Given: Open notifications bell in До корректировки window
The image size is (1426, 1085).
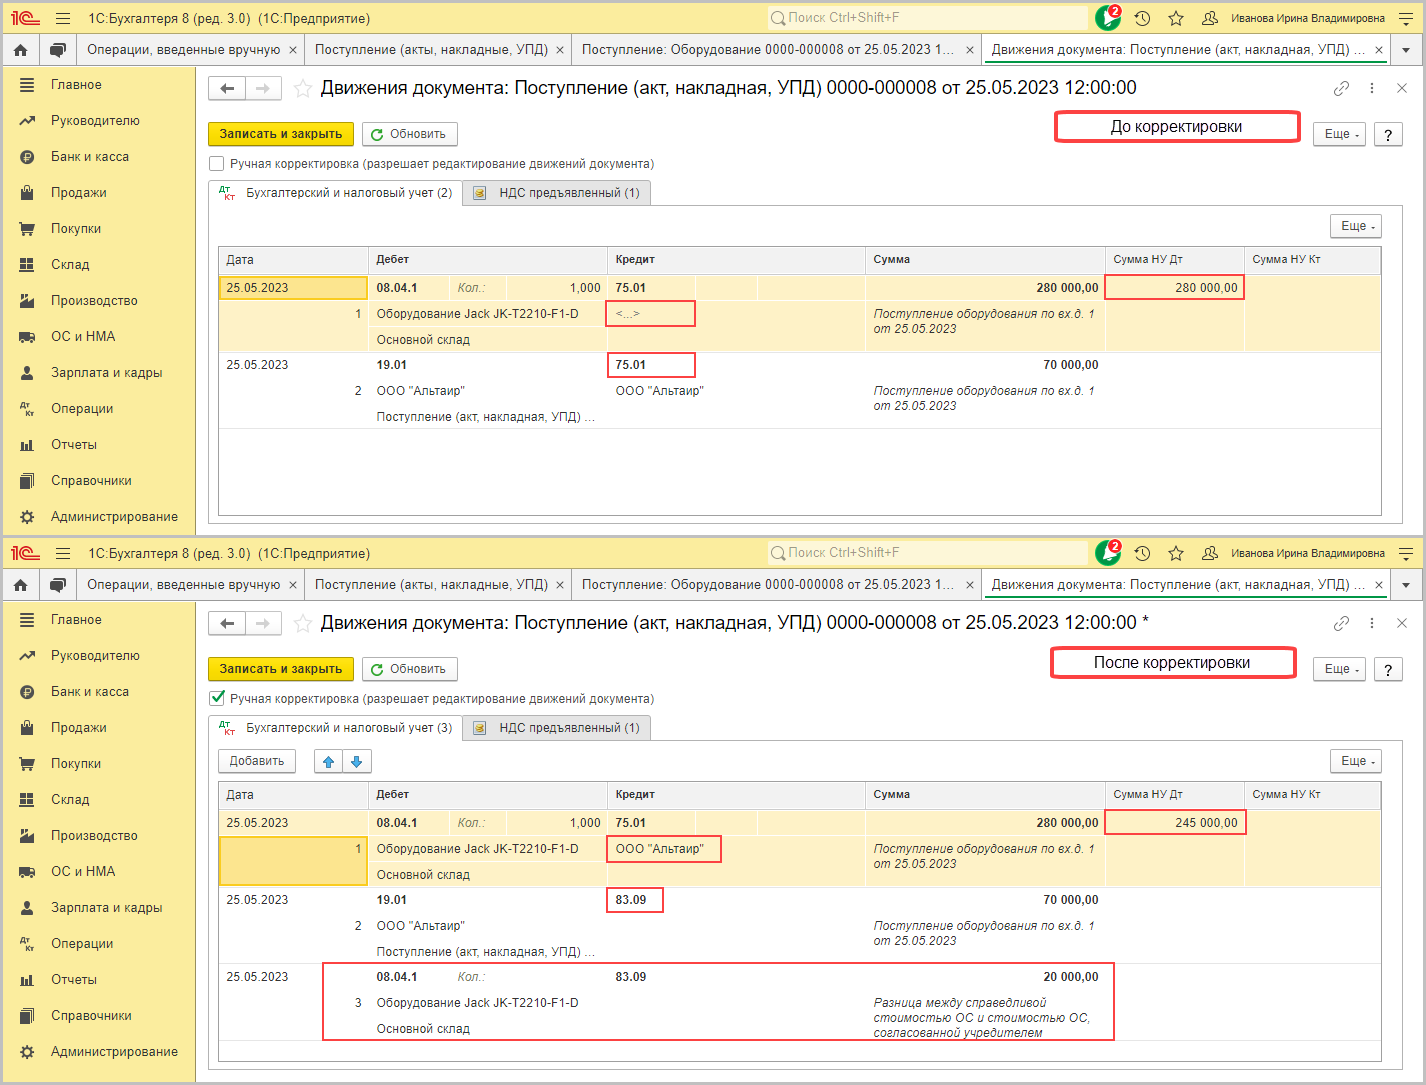Looking at the screenshot, I should click(1108, 18).
